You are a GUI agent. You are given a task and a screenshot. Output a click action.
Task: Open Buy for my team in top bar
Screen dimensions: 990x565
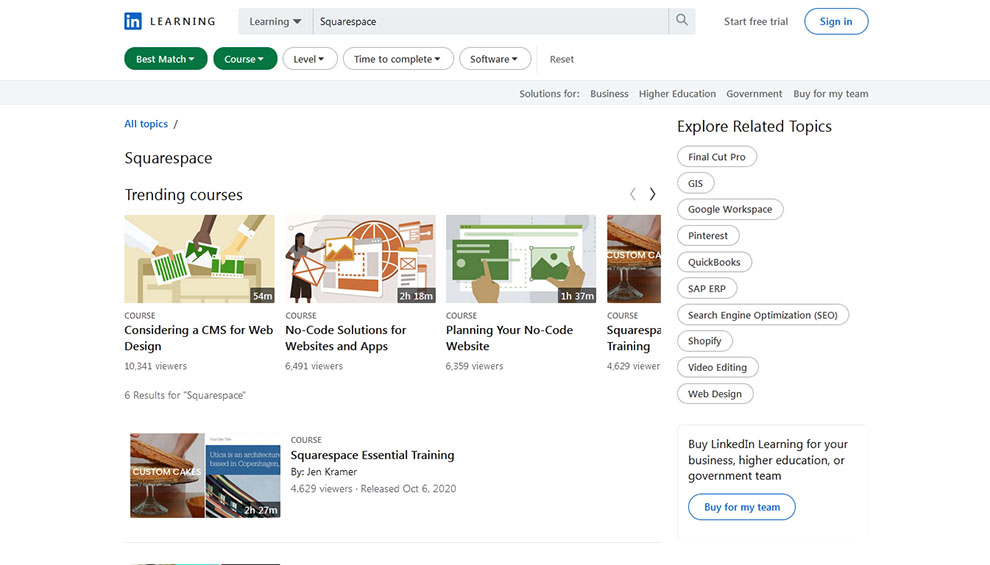click(x=830, y=93)
